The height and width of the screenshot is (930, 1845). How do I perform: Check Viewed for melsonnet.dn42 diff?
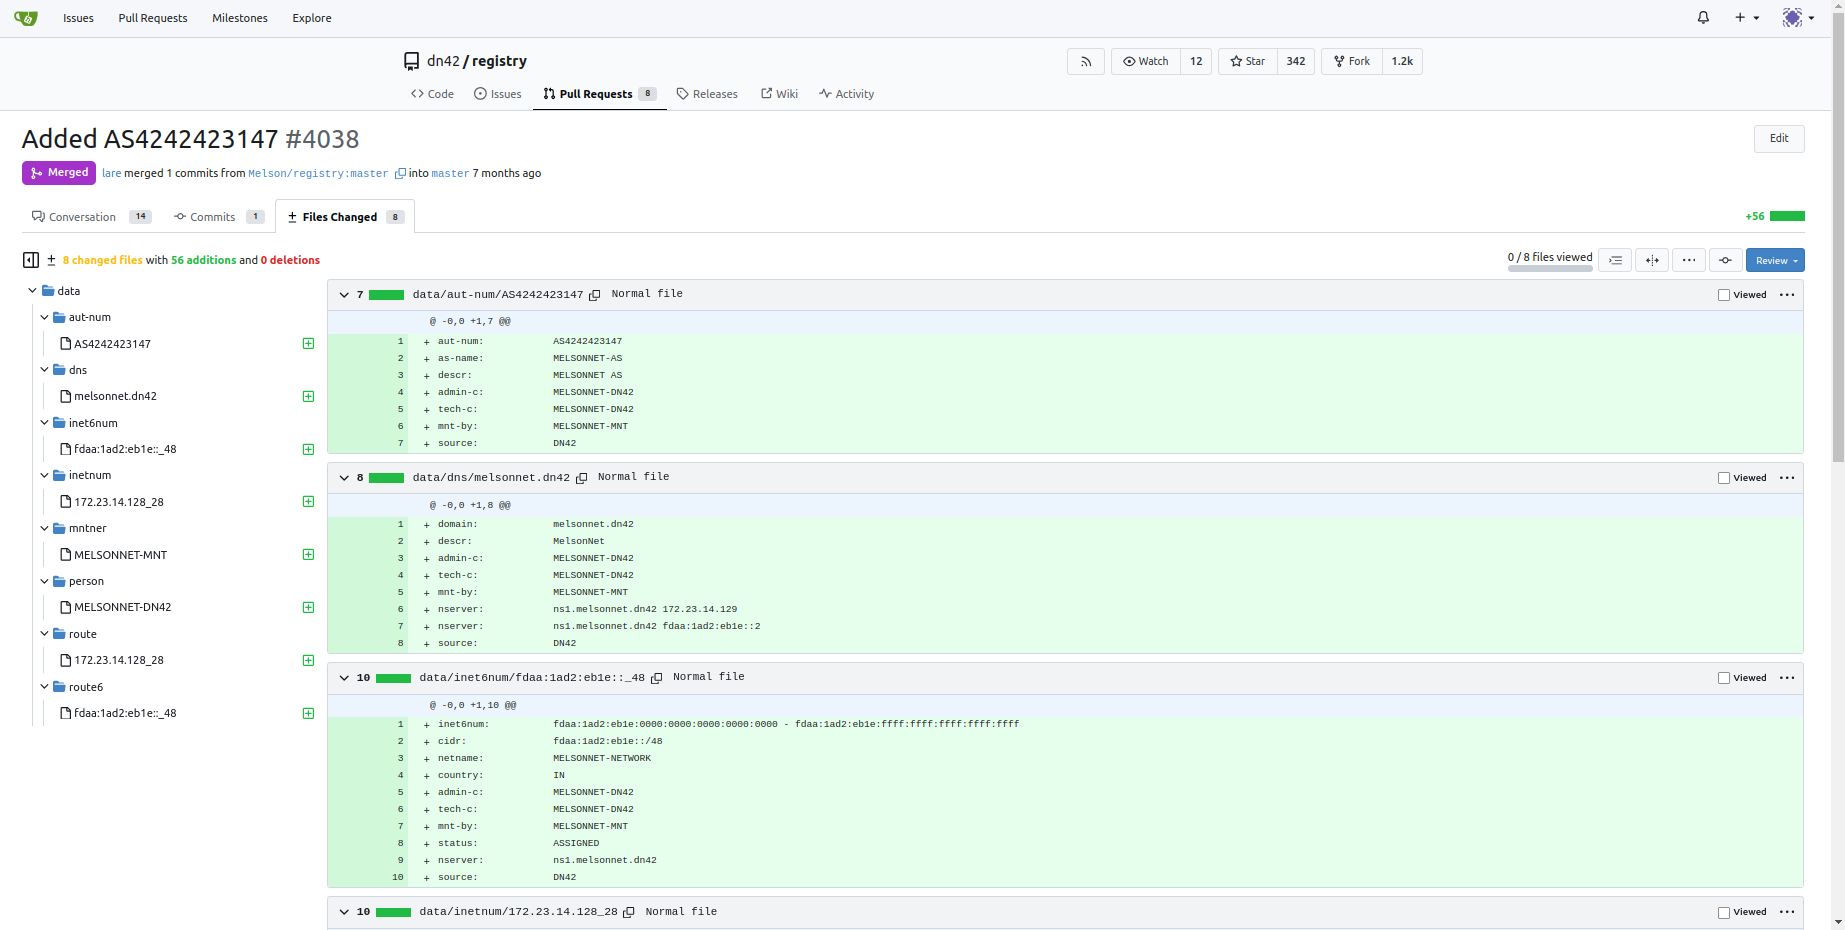1724,478
